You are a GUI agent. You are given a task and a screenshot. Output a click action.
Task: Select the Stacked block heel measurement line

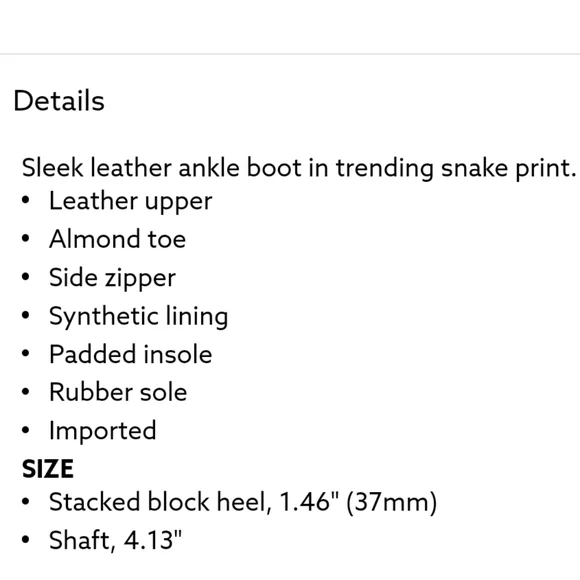click(243, 502)
